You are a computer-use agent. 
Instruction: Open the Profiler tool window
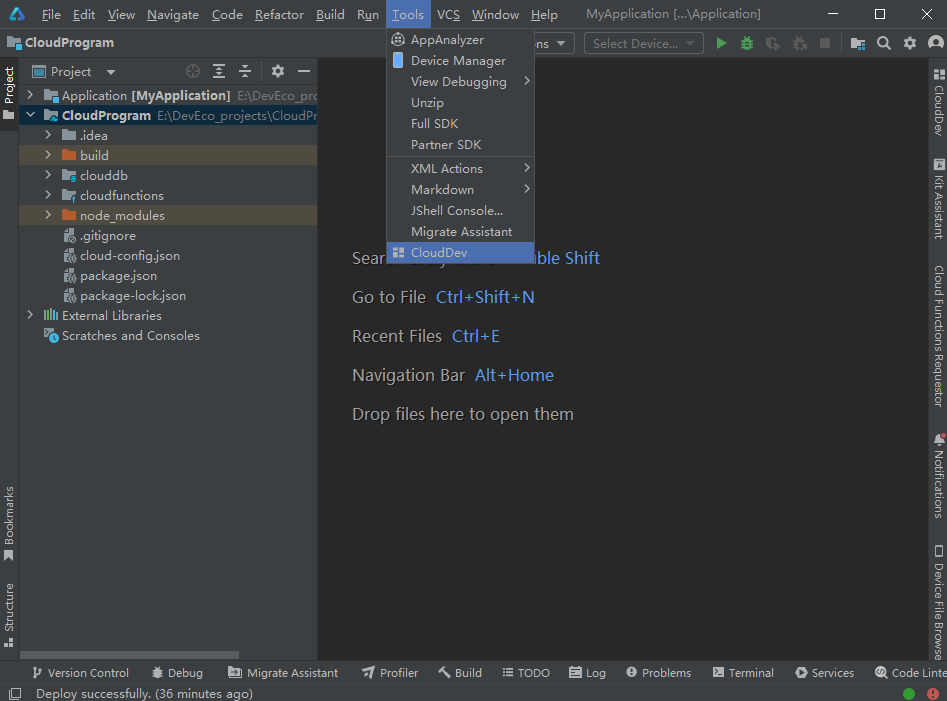(x=390, y=673)
